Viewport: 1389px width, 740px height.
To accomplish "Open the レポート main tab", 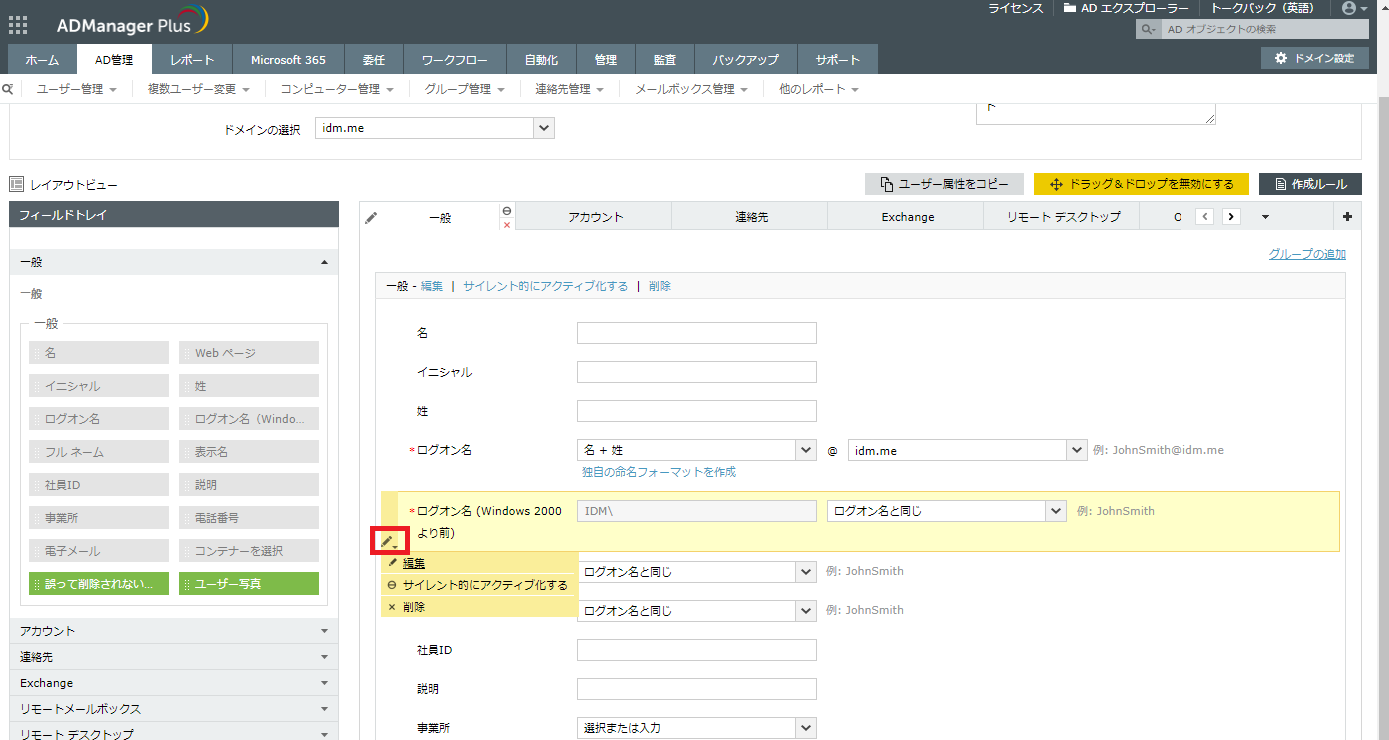I will tap(192, 60).
